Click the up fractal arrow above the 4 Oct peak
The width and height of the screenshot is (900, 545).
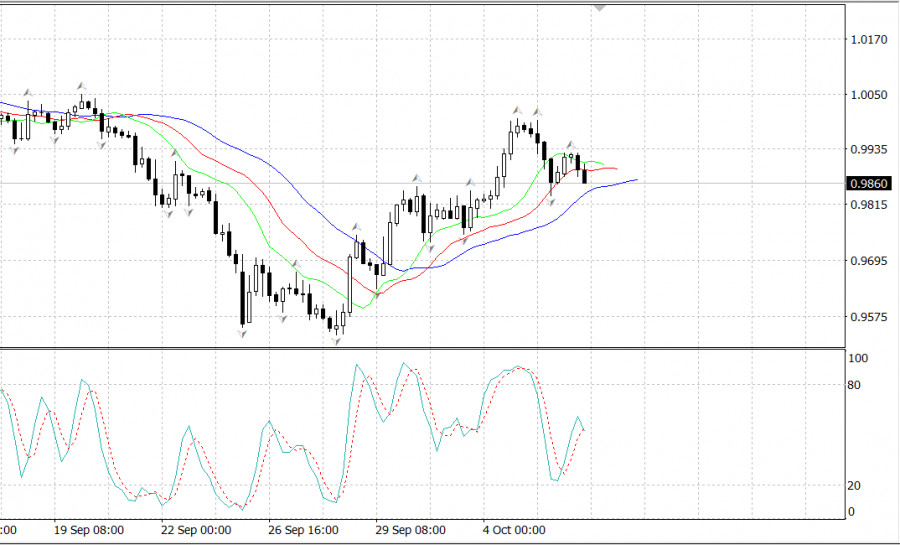coord(517,109)
